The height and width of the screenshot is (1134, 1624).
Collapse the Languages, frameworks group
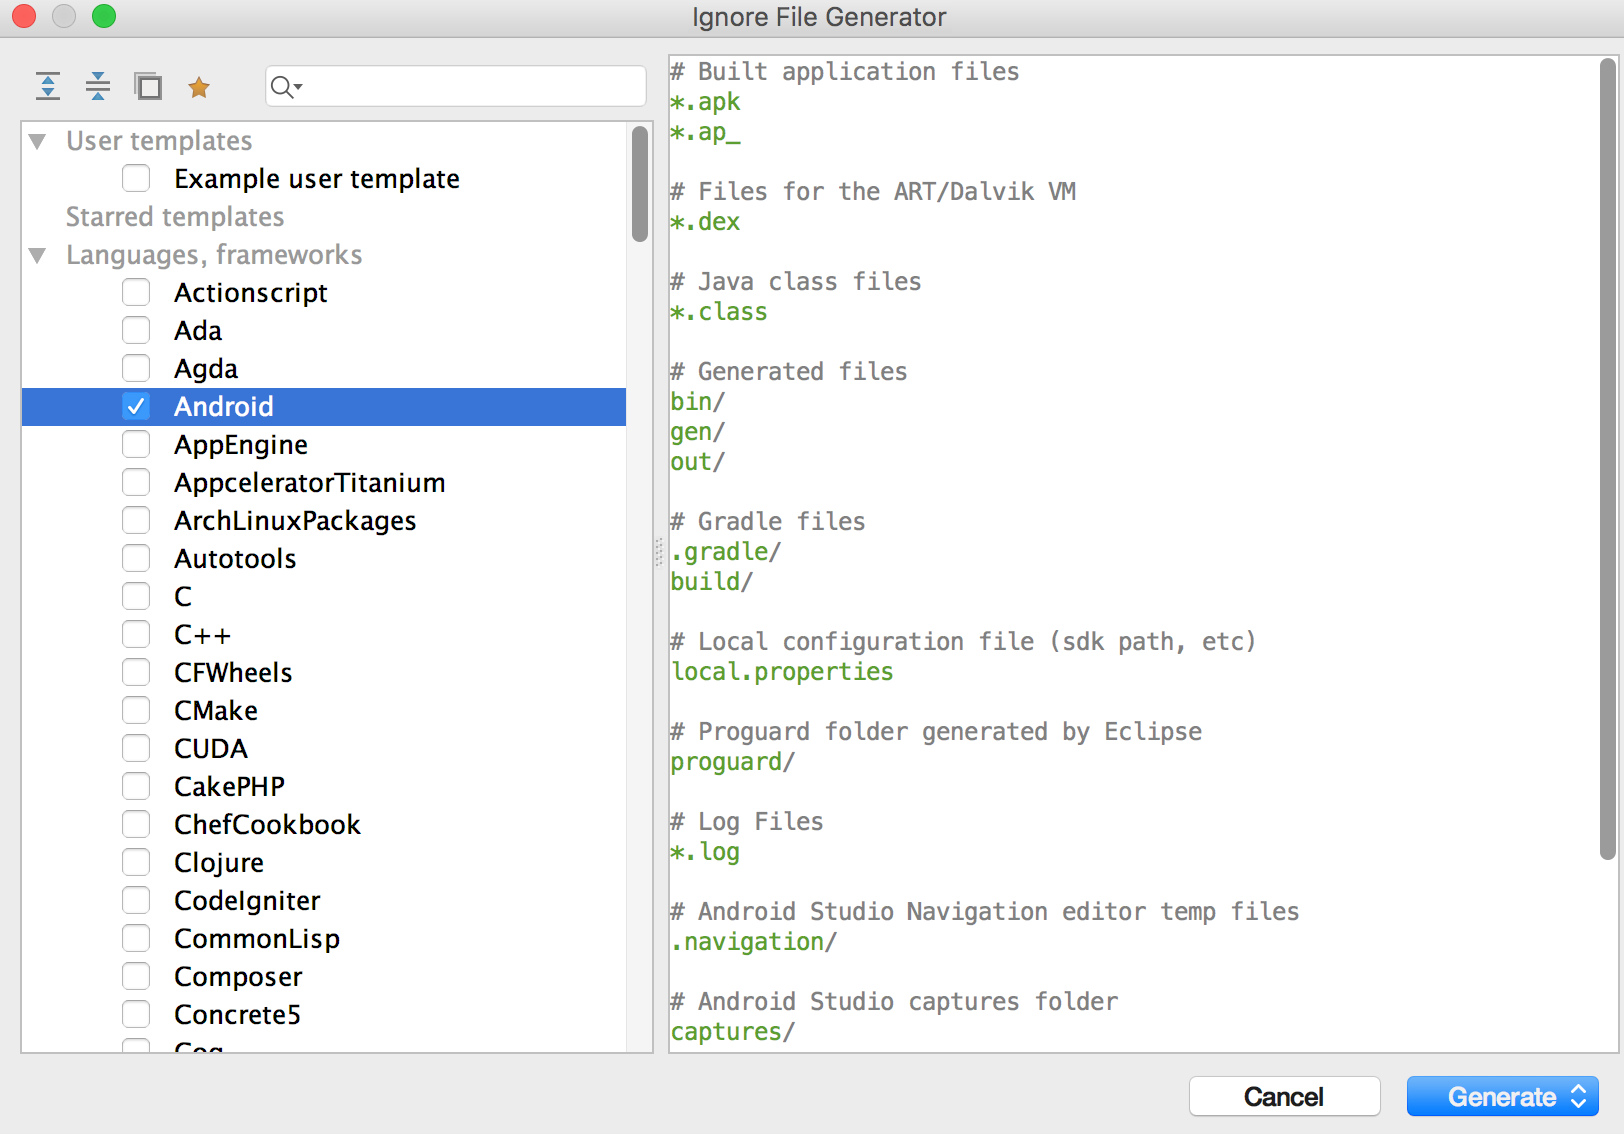[x=38, y=255]
